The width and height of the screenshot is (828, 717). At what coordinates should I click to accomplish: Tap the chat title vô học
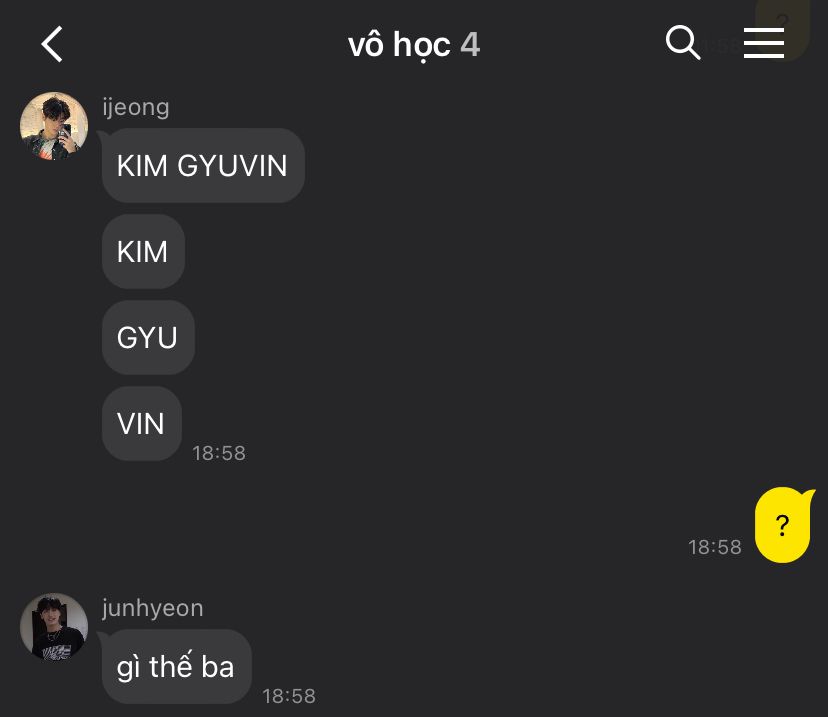pos(399,44)
